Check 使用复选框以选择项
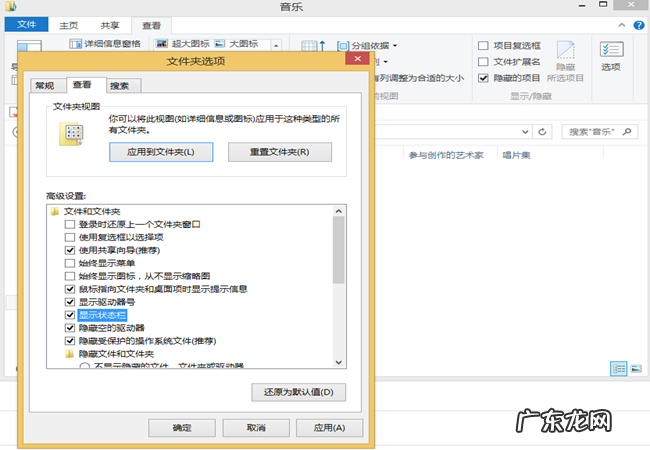The width and height of the screenshot is (650, 450). 70,237
